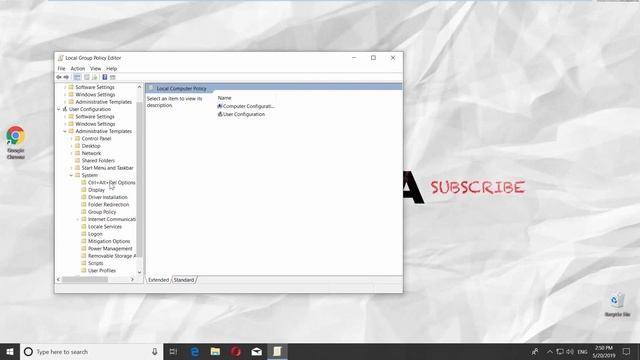
Task: Expand Windows Settings under User Configuration
Action: 65,124
